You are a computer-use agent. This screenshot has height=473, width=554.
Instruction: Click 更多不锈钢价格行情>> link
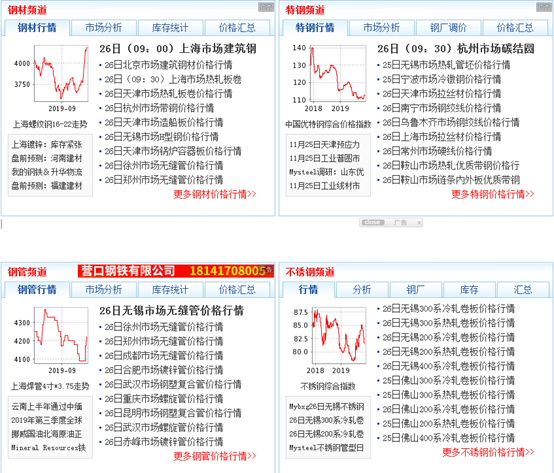(x=488, y=452)
